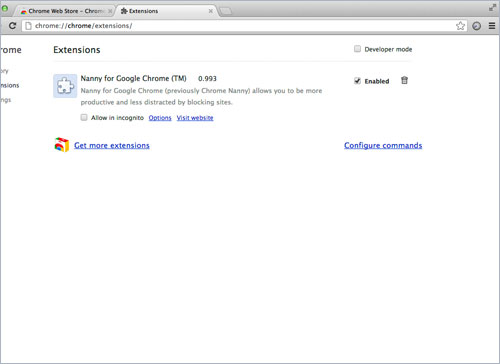
Task: Click the round extension icon beside the star
Action: (x=477, y=26)
